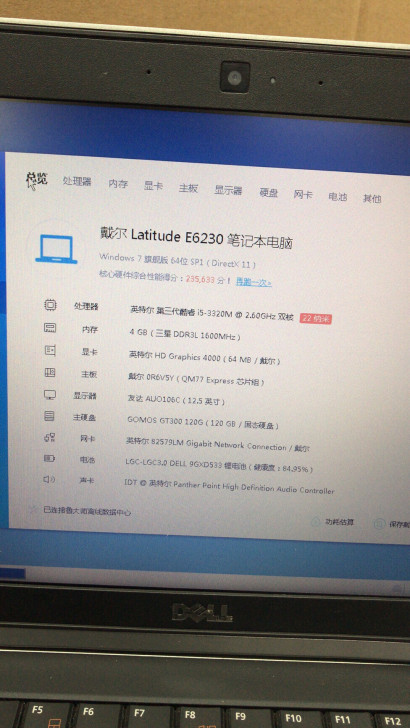The width and height of the screenshot is (410, 728).
Task: Click the i5-3320M @ 2.60GHz processor value
Action: (212, 313)
